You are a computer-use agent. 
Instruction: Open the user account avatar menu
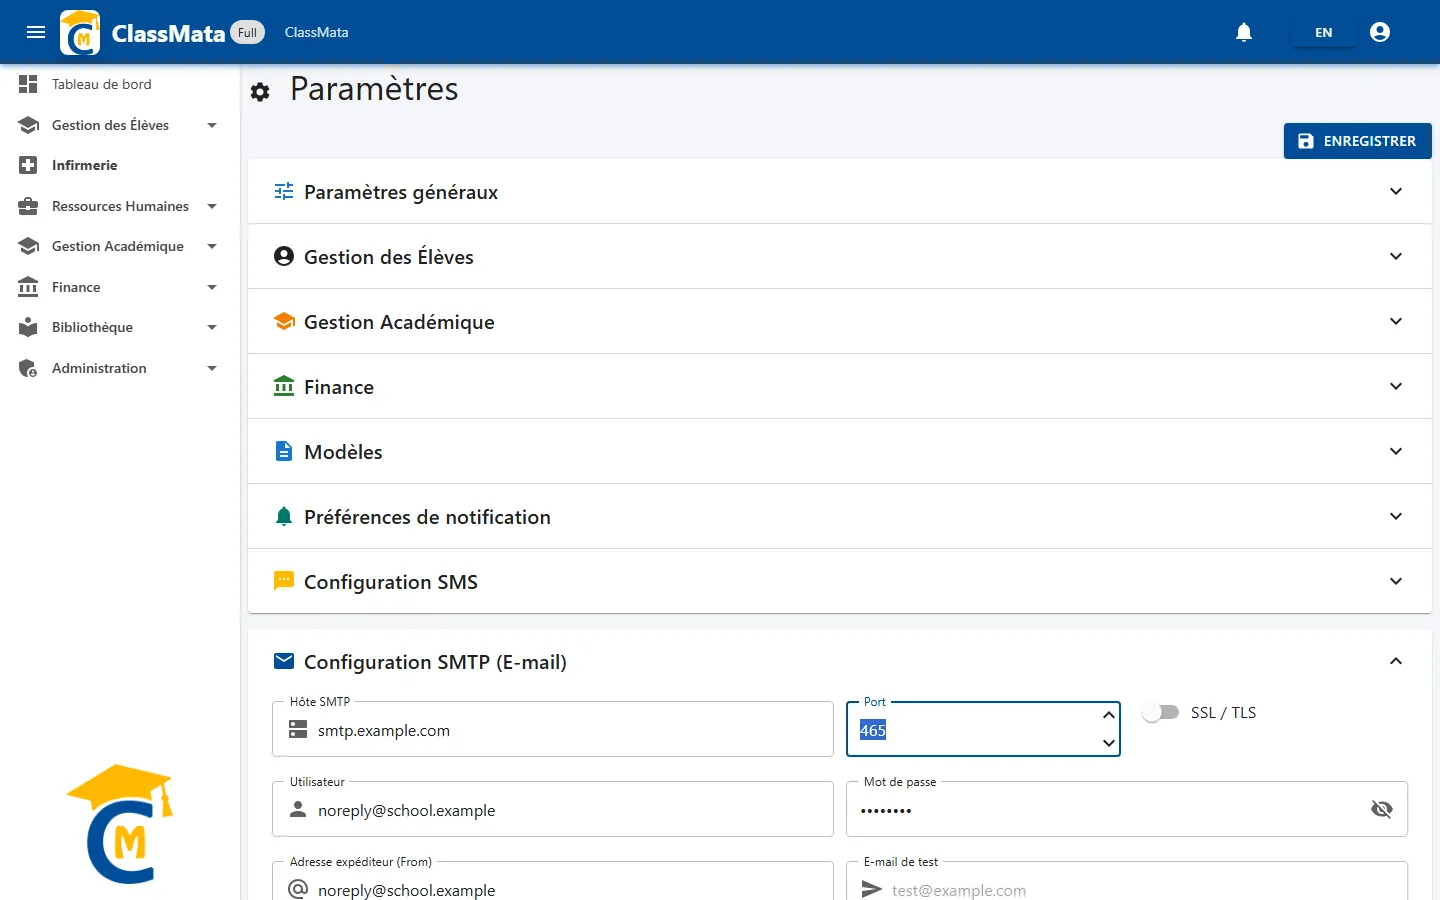(1380, 32)
